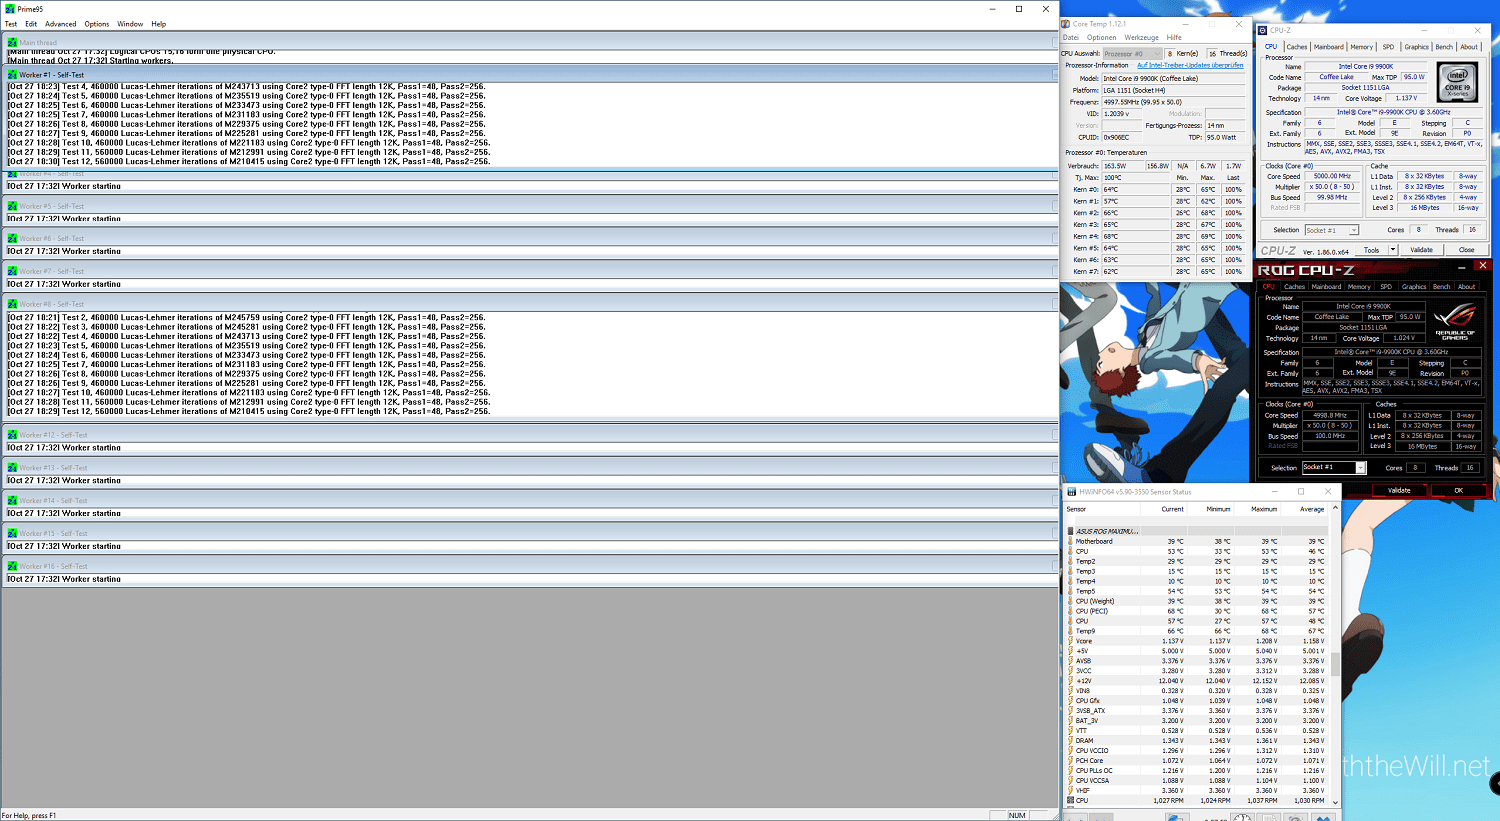
Task: Switch to Graphics tab in CPU-Z
Action: (1416, 47)
